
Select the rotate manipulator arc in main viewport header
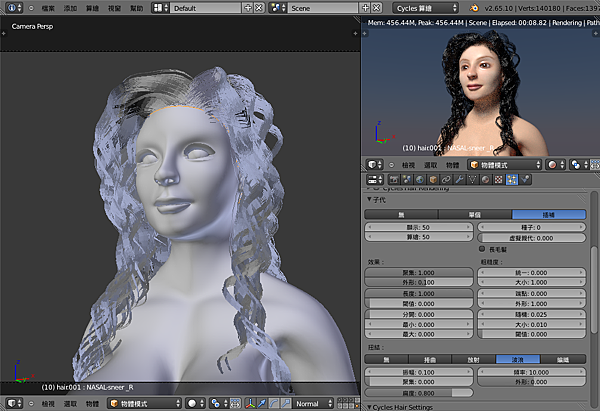[274, 403]
